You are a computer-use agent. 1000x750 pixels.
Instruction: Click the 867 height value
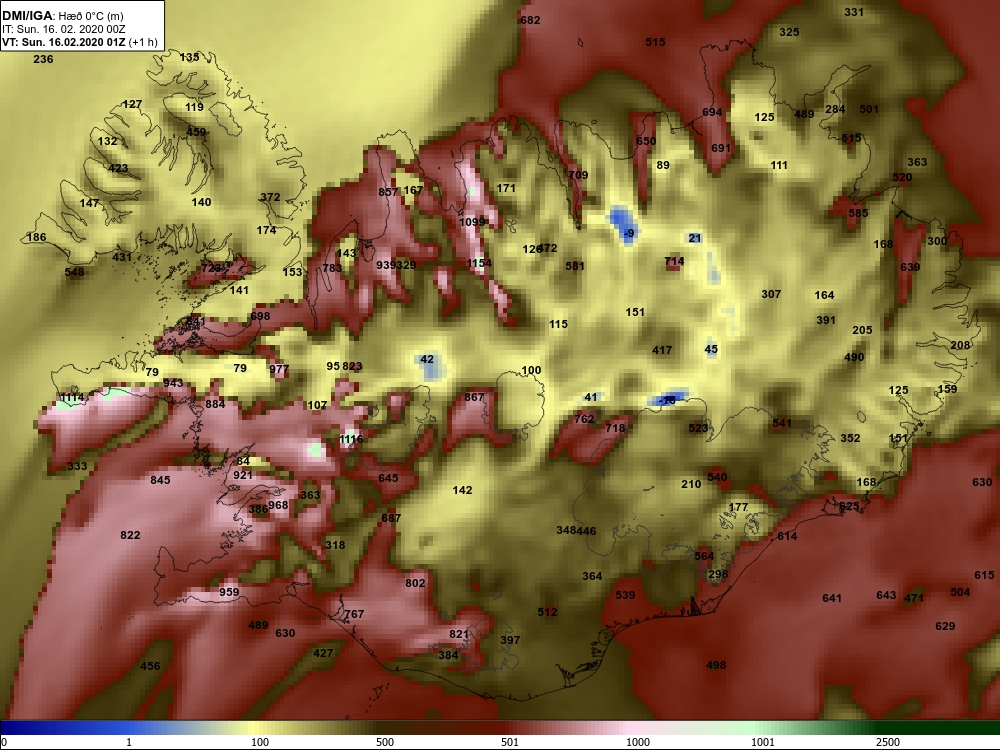(x=474, y=397)
